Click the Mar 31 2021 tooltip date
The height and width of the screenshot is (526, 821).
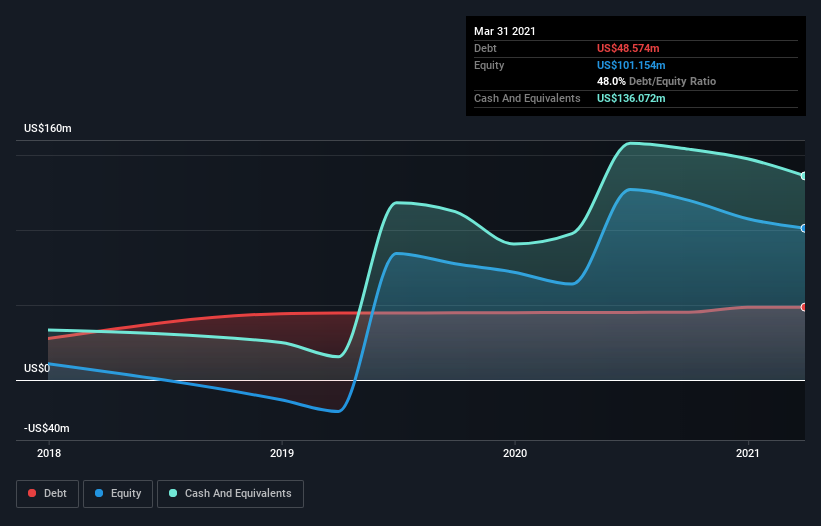505,31
